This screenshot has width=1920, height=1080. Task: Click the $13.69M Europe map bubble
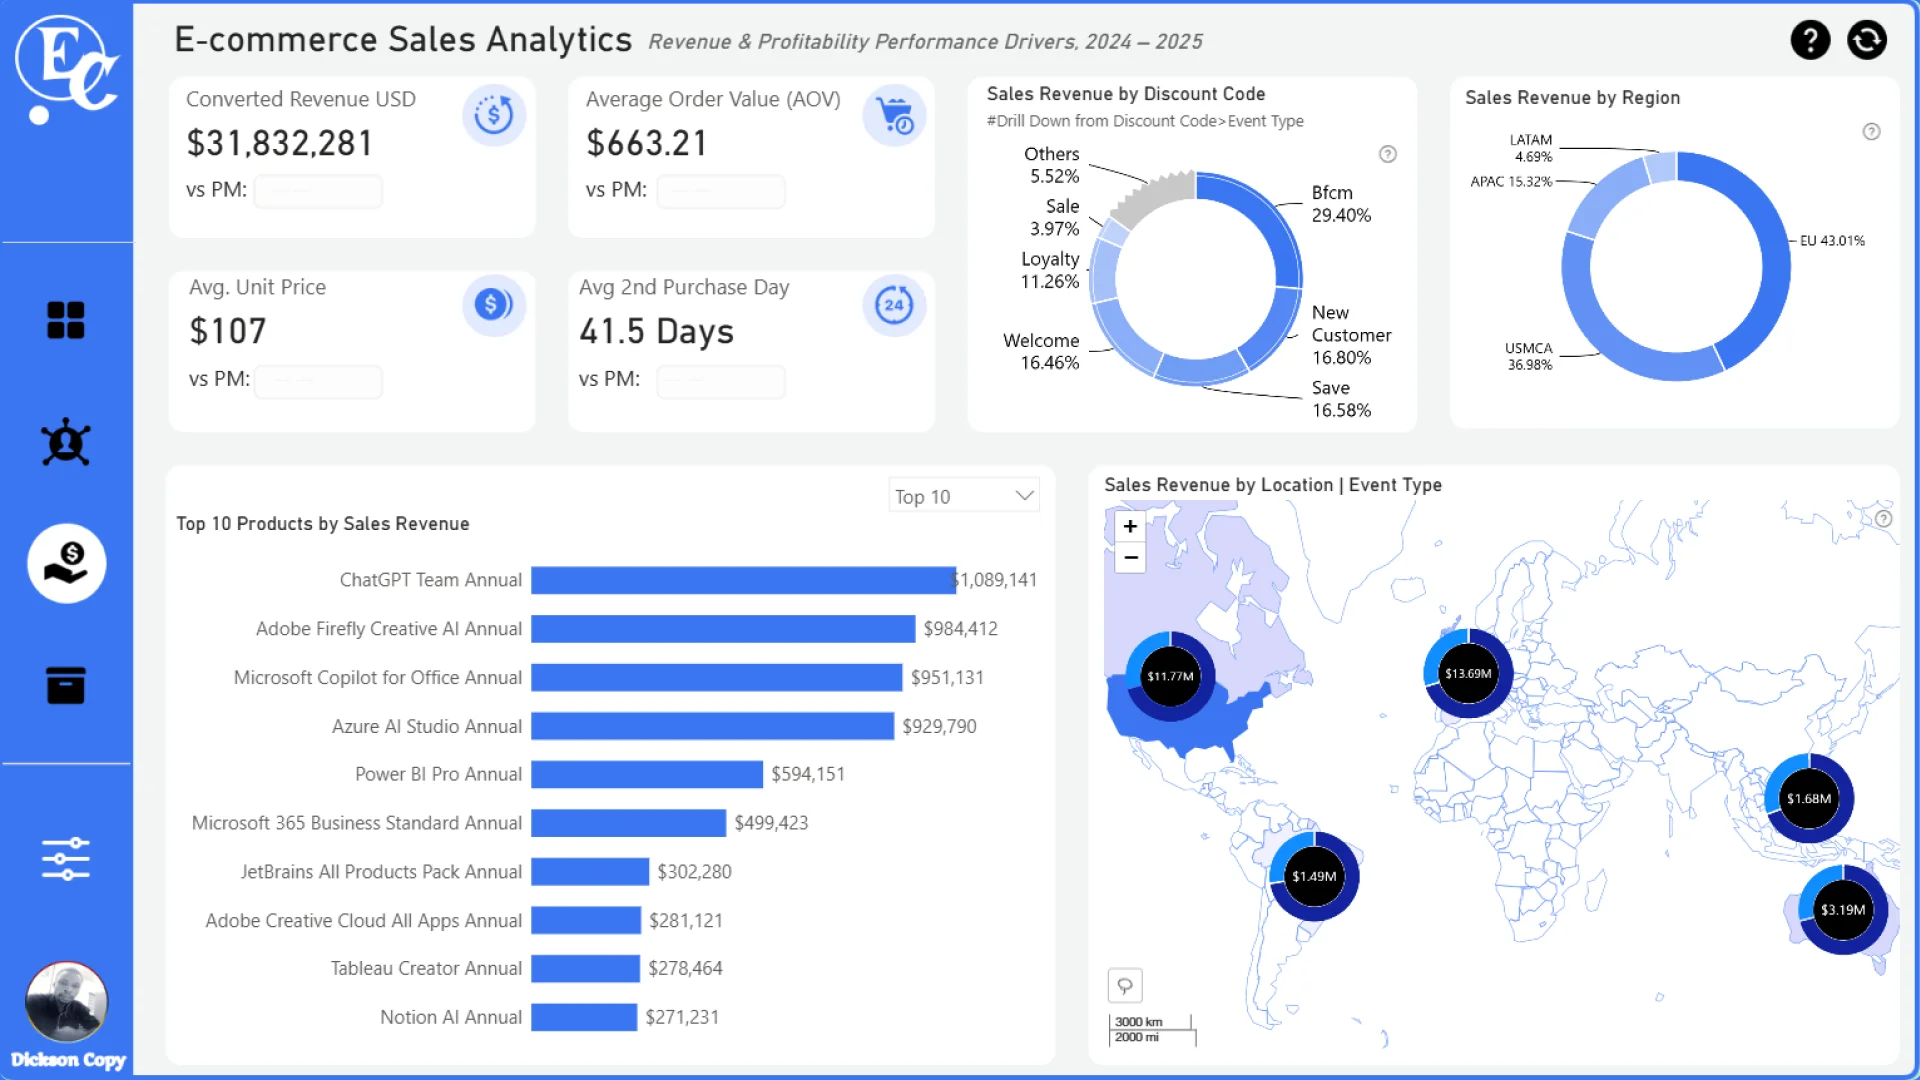click(x=1467, y=674)
